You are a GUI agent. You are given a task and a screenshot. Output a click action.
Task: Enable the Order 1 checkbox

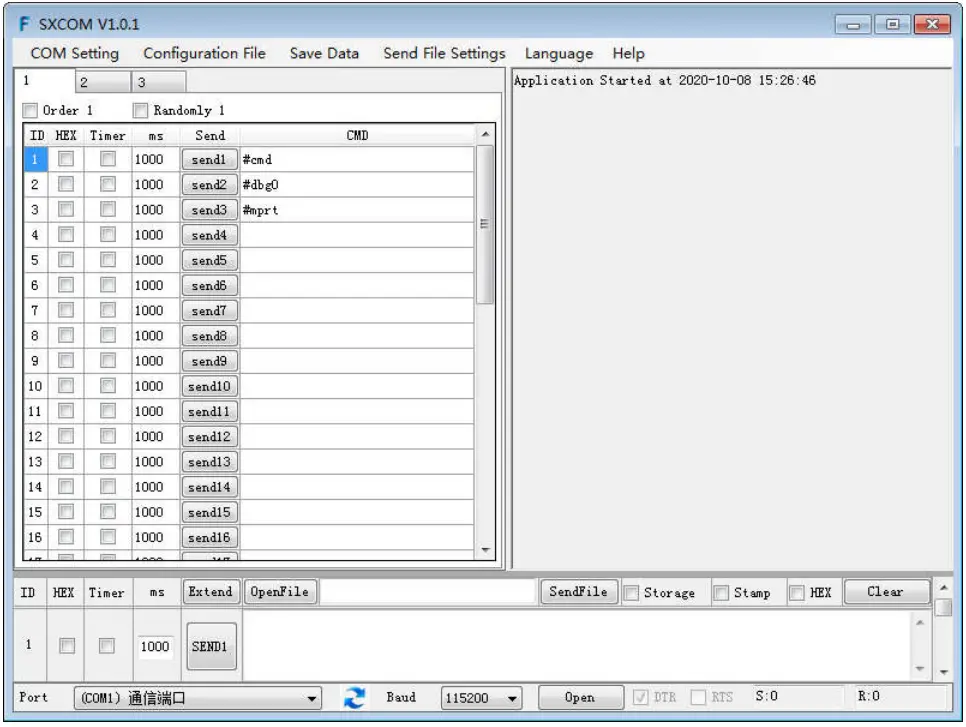point(31,110)
